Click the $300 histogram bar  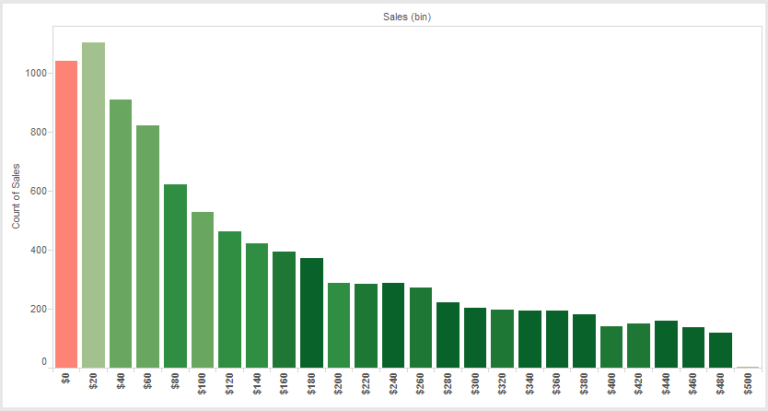click(x=475, y=338)
